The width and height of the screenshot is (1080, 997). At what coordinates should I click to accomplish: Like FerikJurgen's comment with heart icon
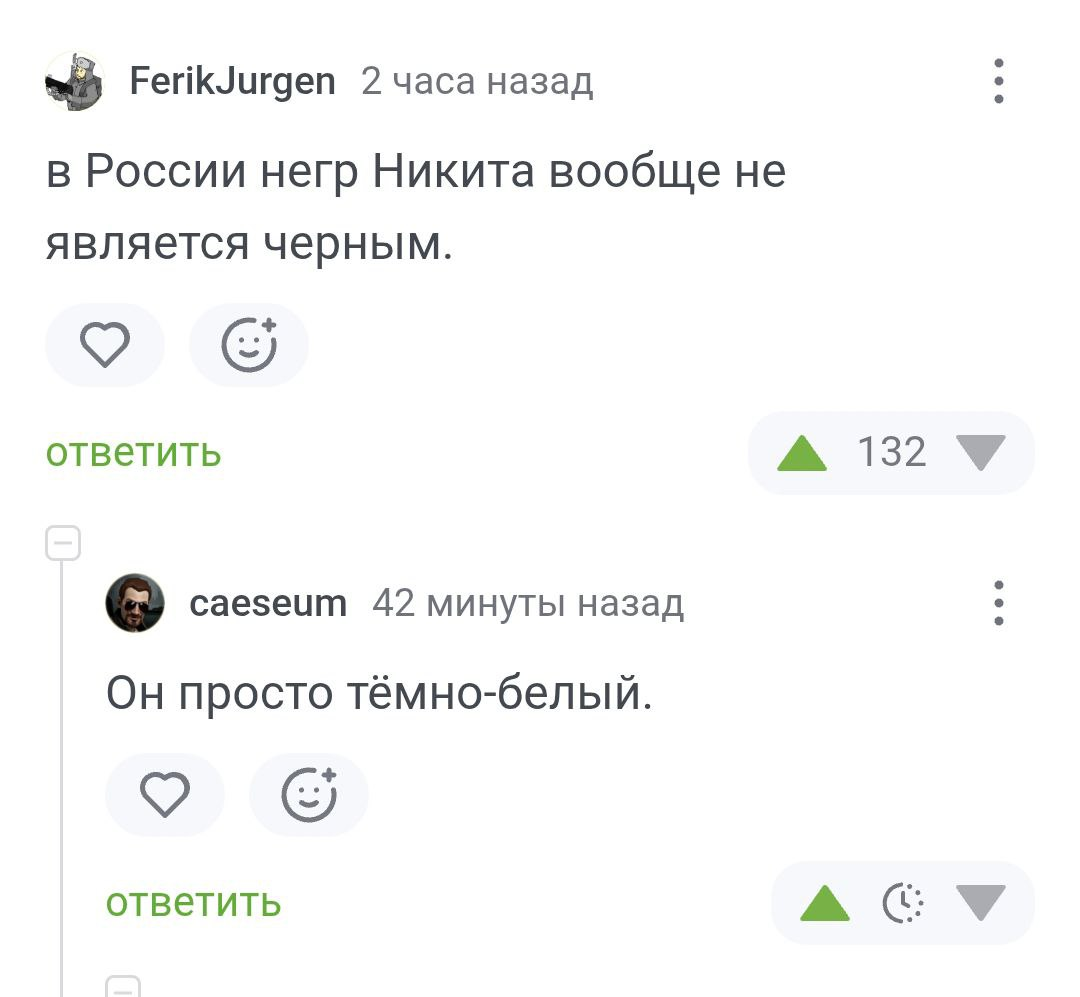coord(104,346)
